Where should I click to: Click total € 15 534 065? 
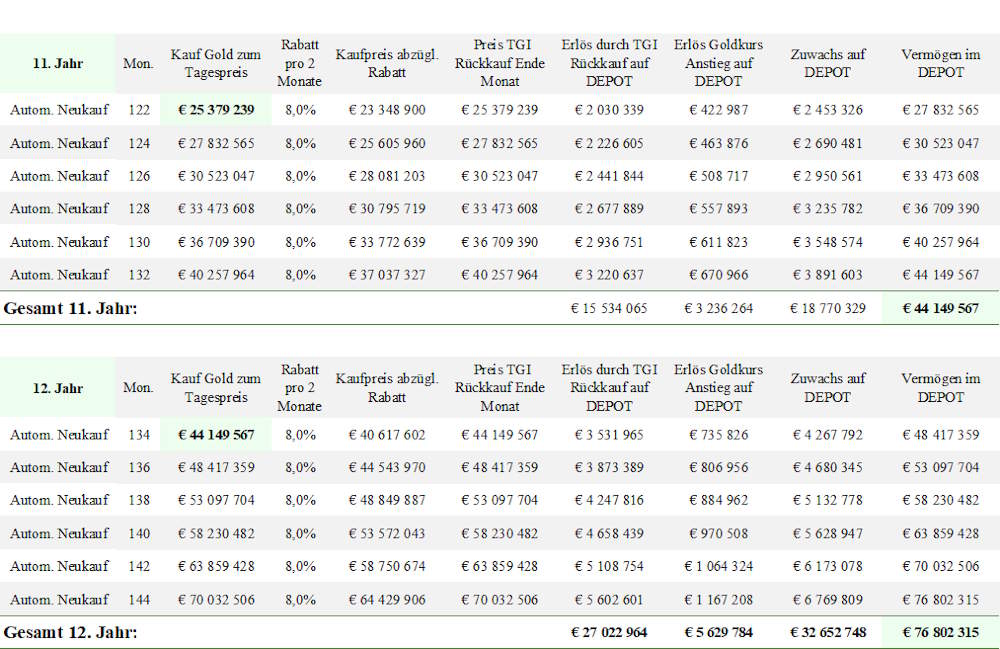pyautogui.click(x=609, y=309)
